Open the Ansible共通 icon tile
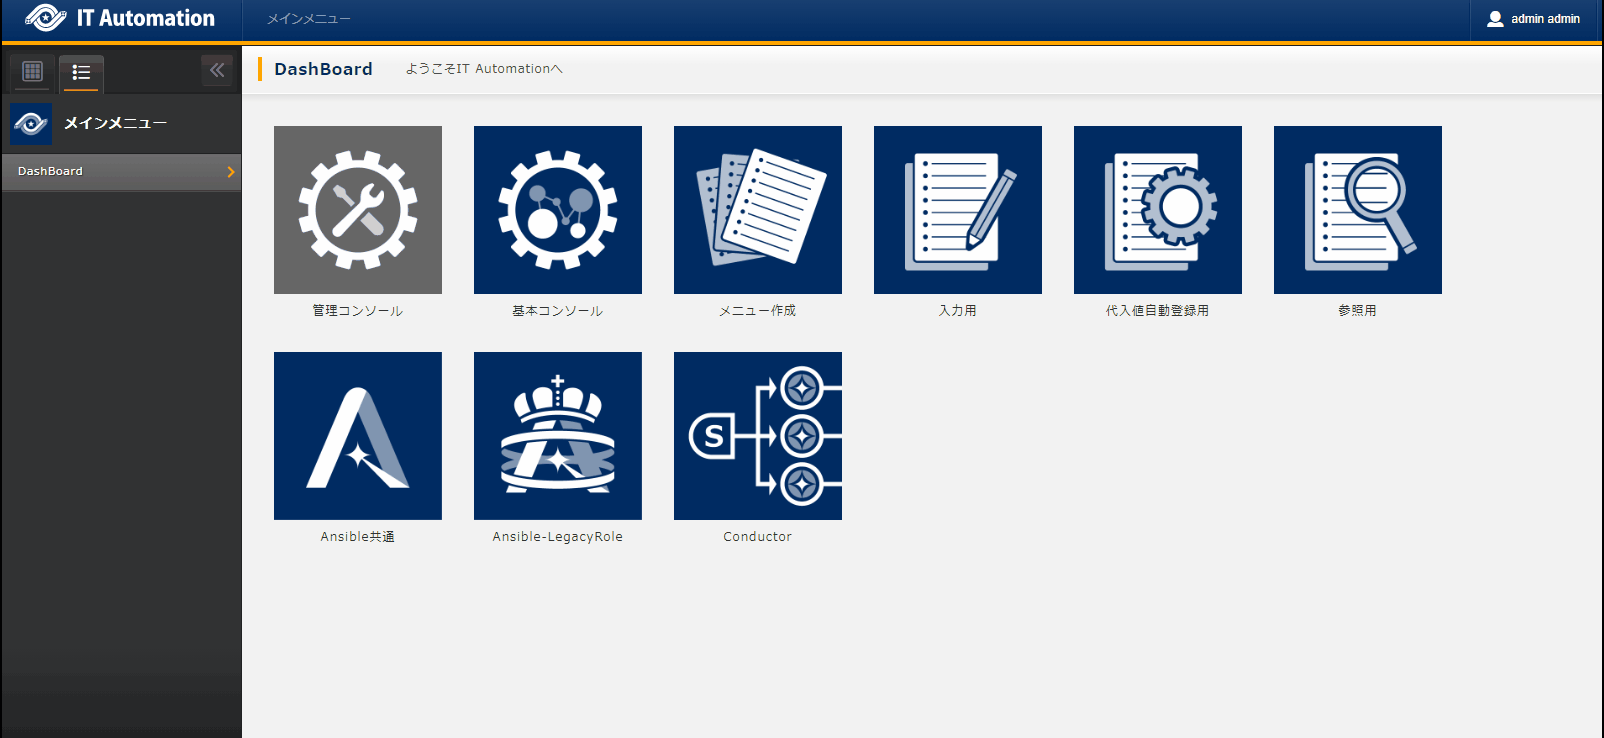1604x738 pixels. coord(357,436)
